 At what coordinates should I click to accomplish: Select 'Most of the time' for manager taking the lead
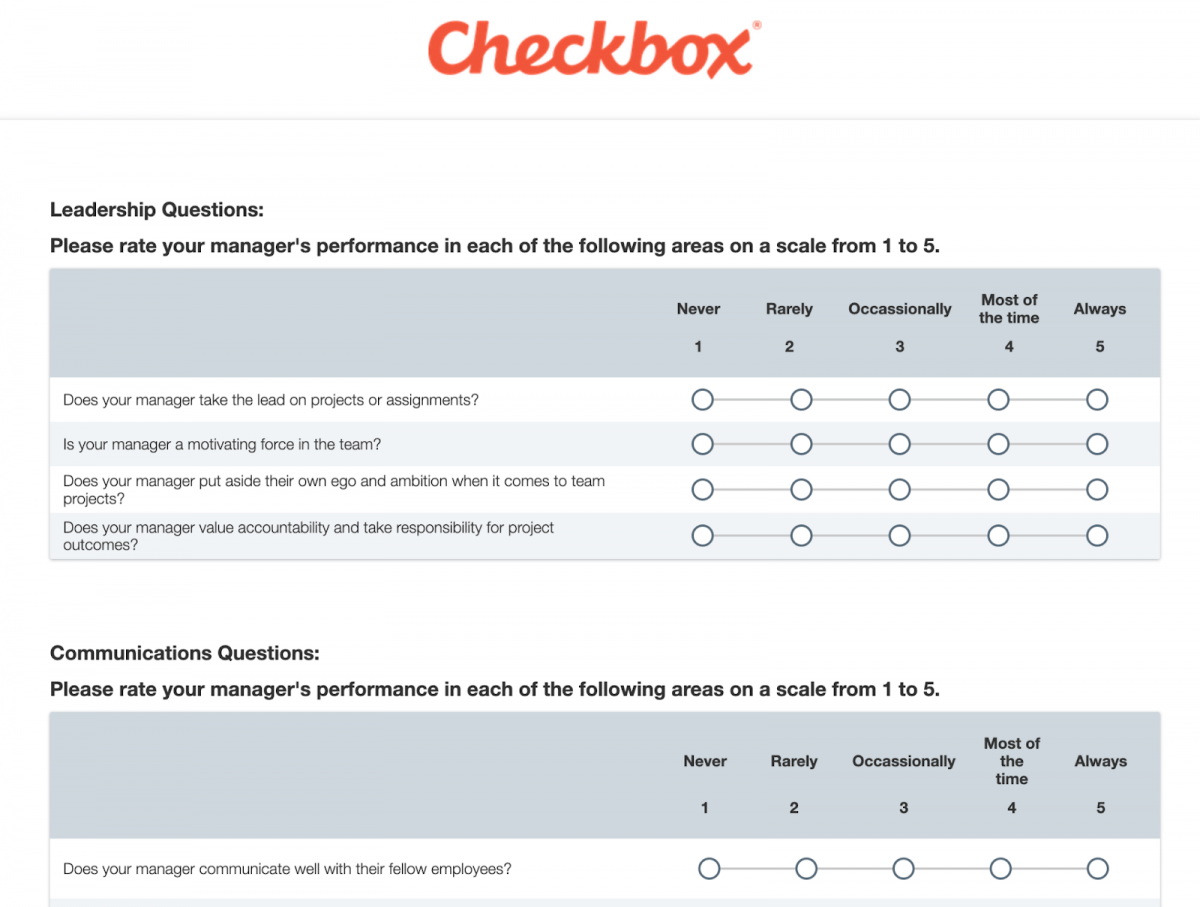[x=998, y=399]
